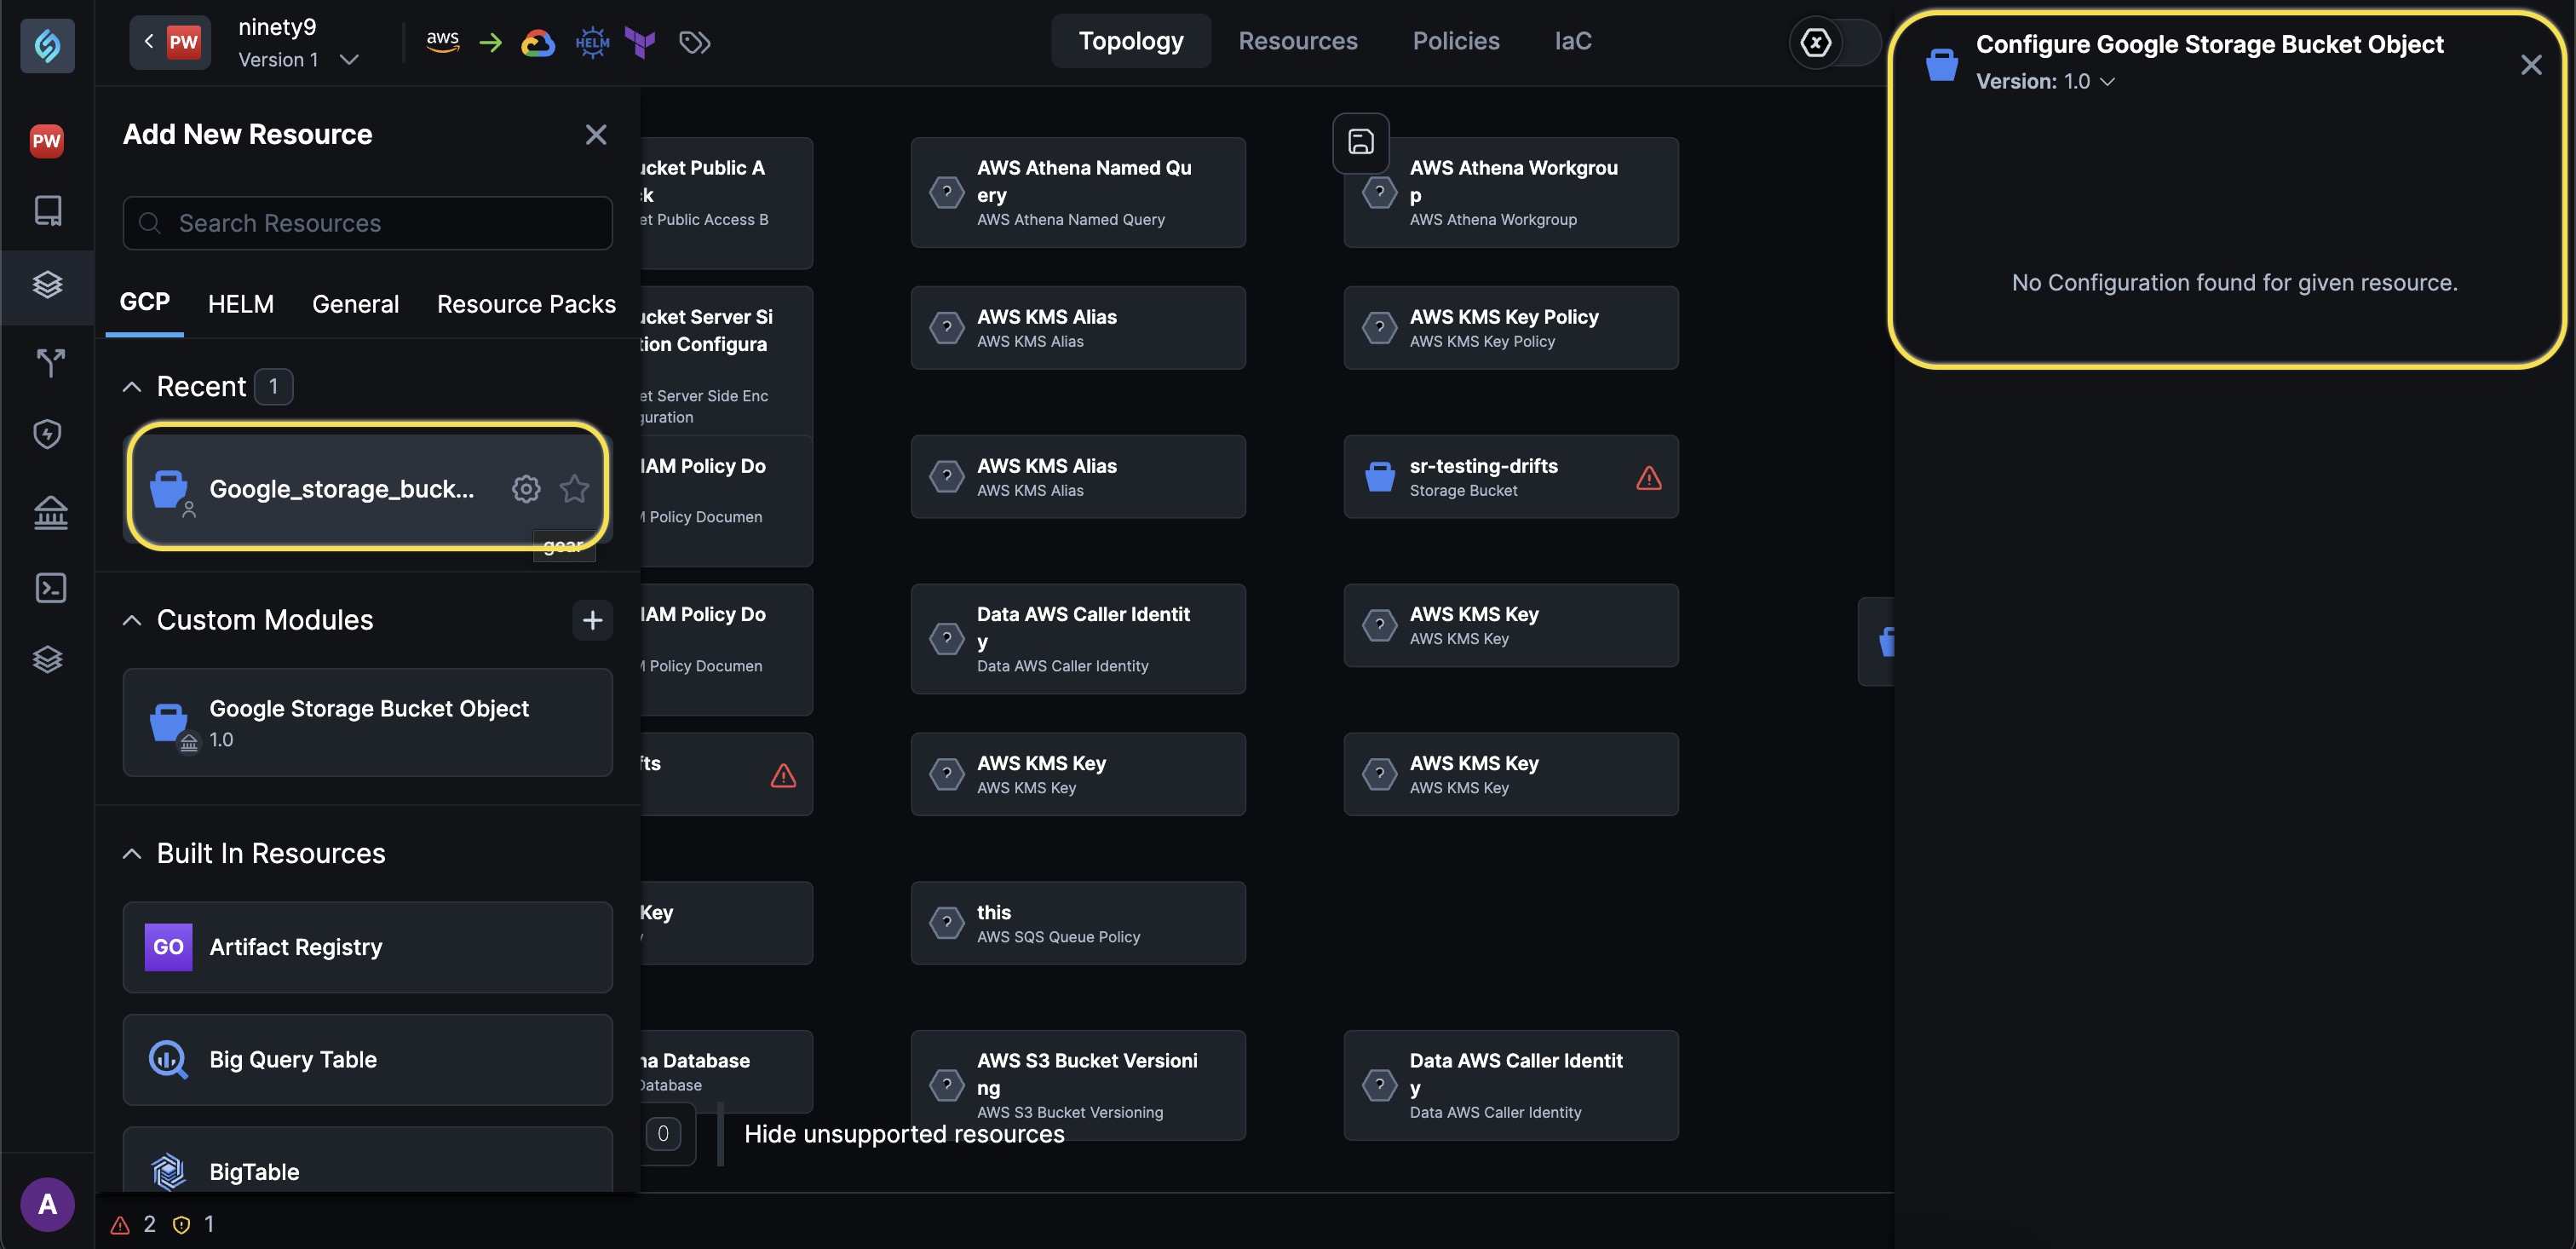The image size is (2576, 1249).
Task: Open the shield bolt icon in sidebar
Action: 48,434
